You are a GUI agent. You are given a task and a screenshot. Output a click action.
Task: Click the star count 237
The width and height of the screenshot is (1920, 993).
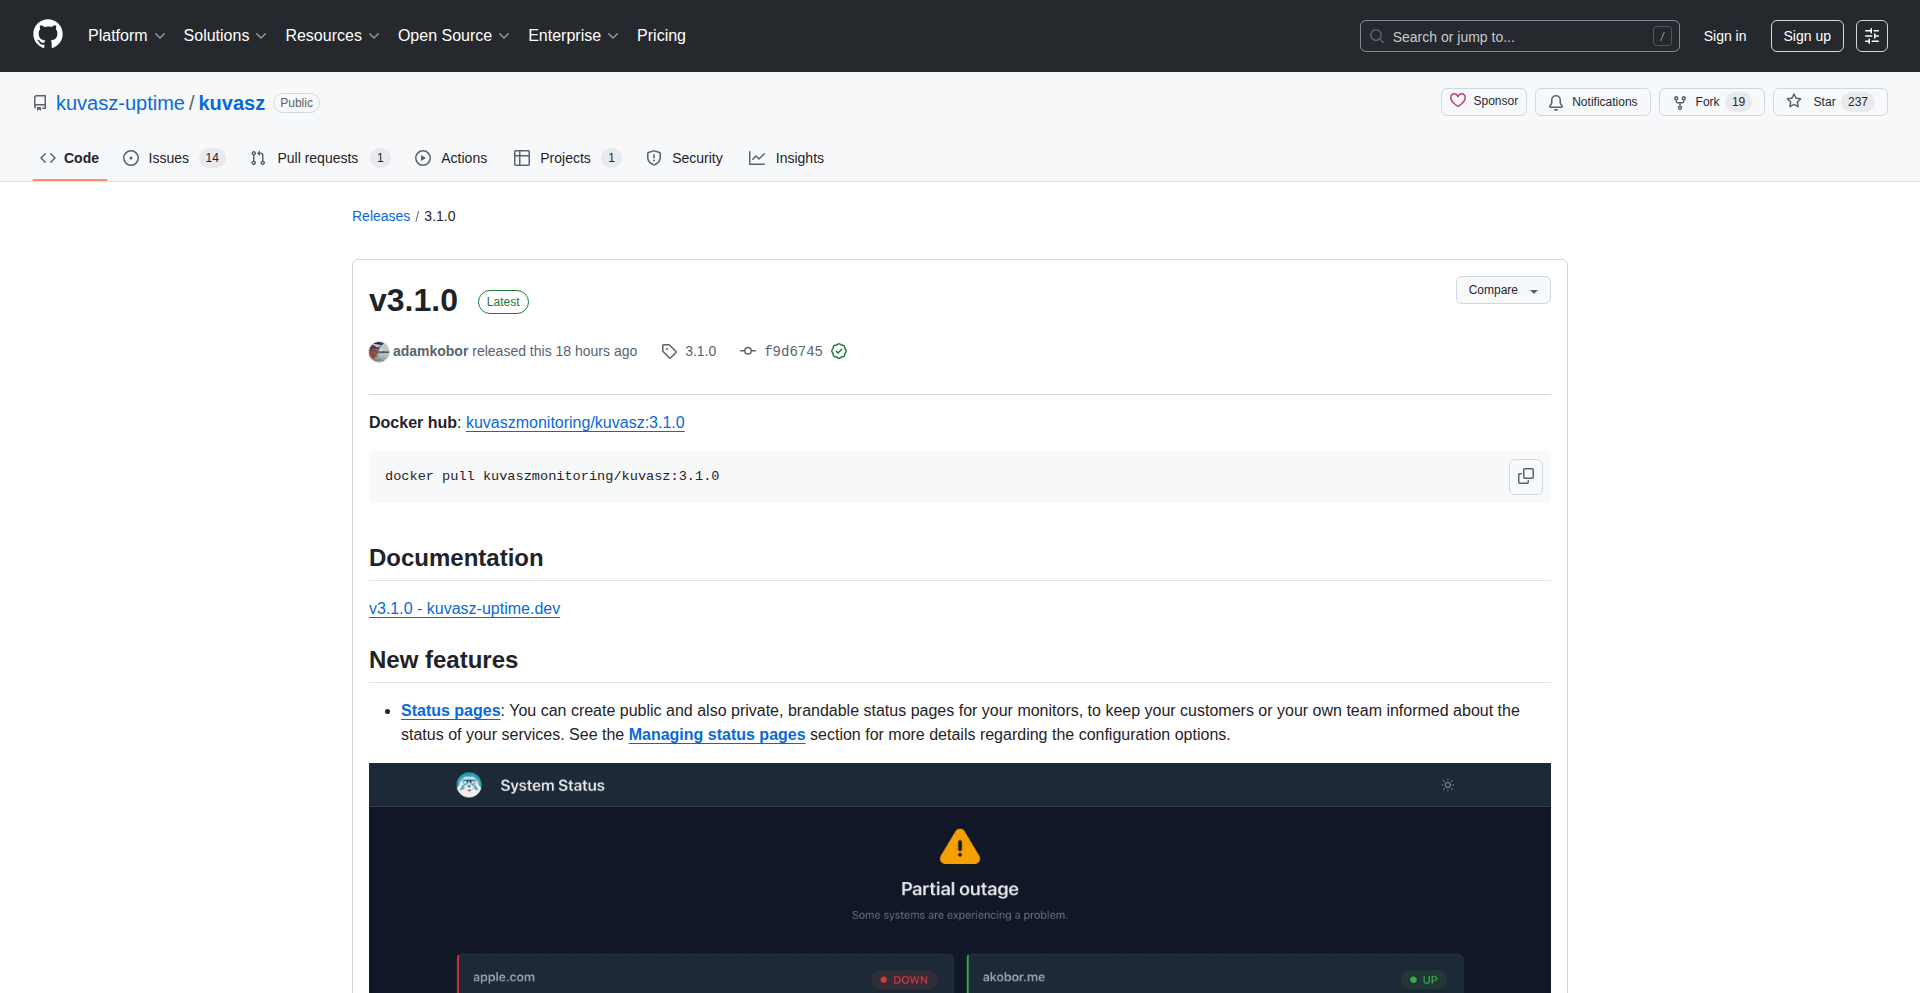1858,102
